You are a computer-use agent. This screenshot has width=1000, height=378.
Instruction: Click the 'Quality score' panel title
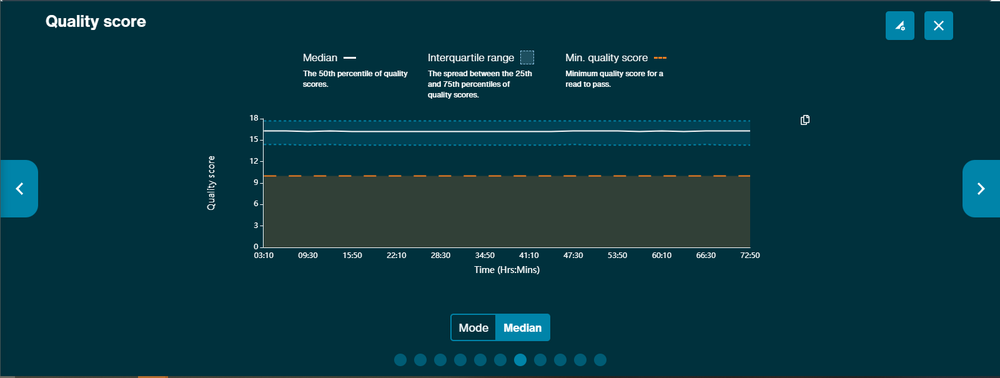(x=96, y=22)
